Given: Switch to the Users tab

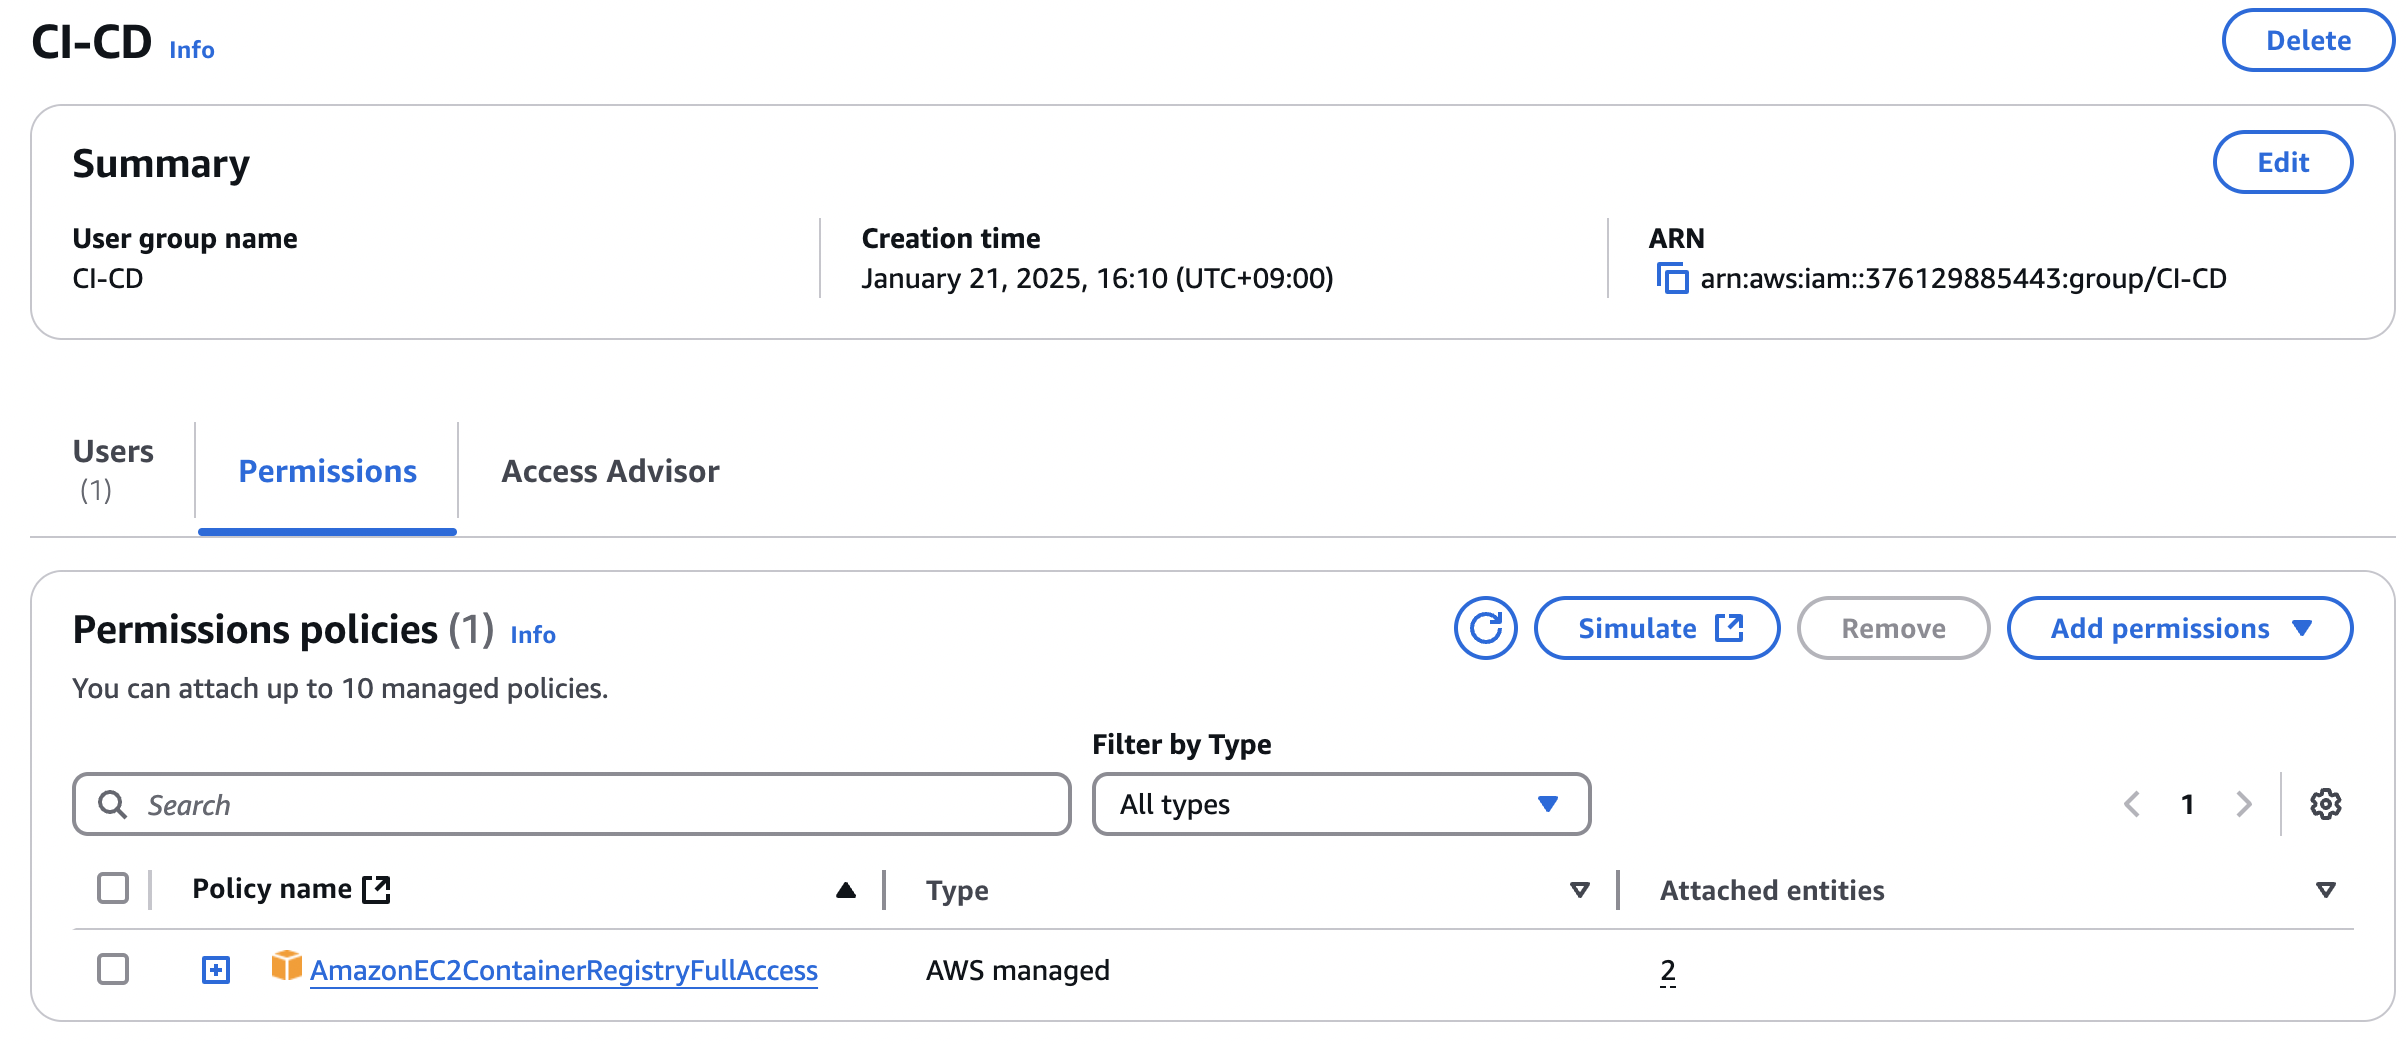Looking at the screenshot, I should pyautogui.click(x=113, y=470).
